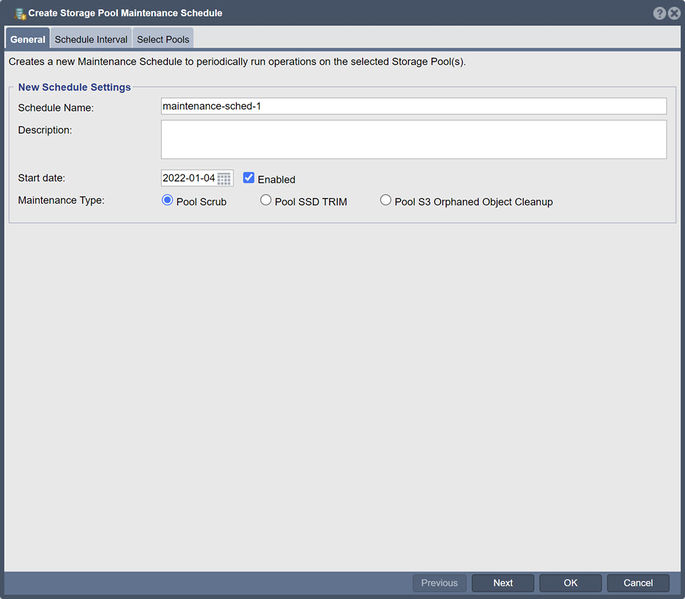The height and width of the screenshot is (599, 685).
Task: Click the Description label
Action: coord(45,130)
